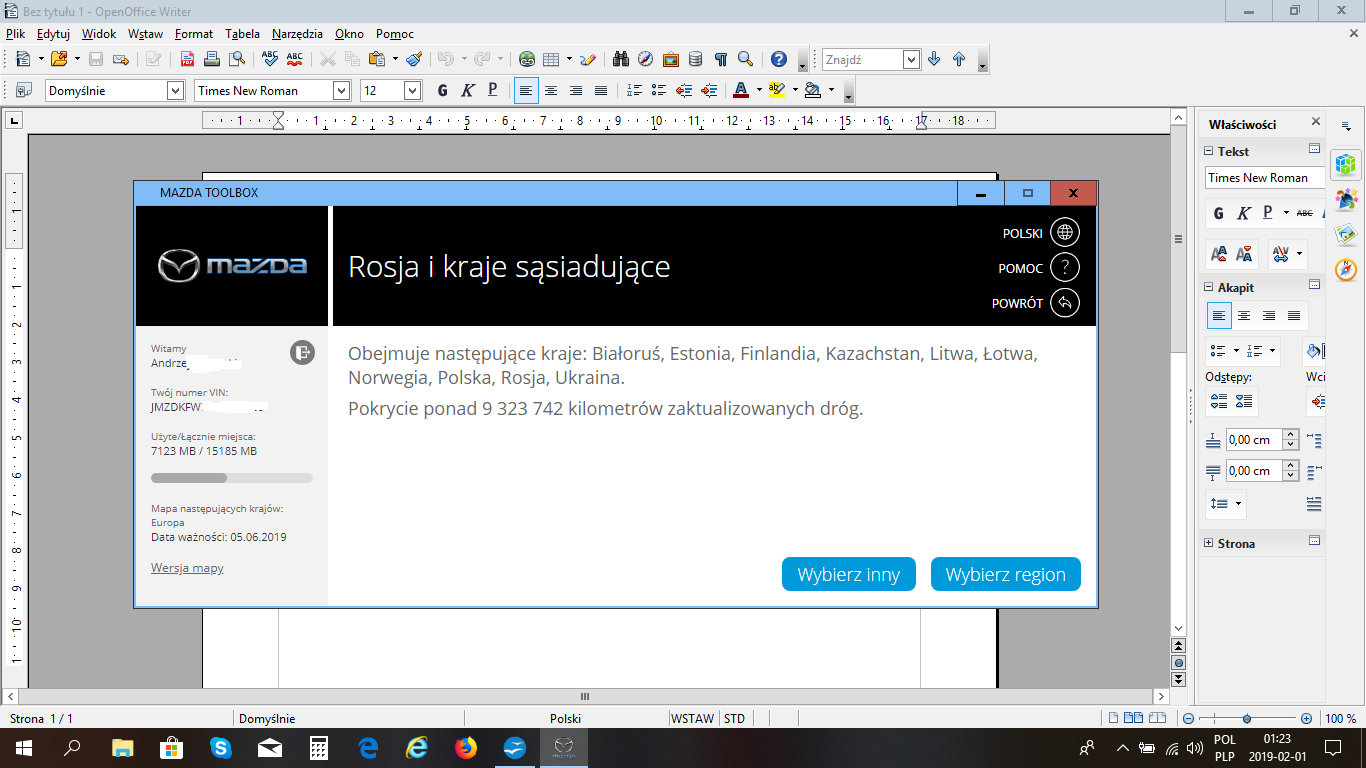Open the Navigator compass icon in sidebar
Screen dimensions: 1366x768
(x=1346, y=270)
